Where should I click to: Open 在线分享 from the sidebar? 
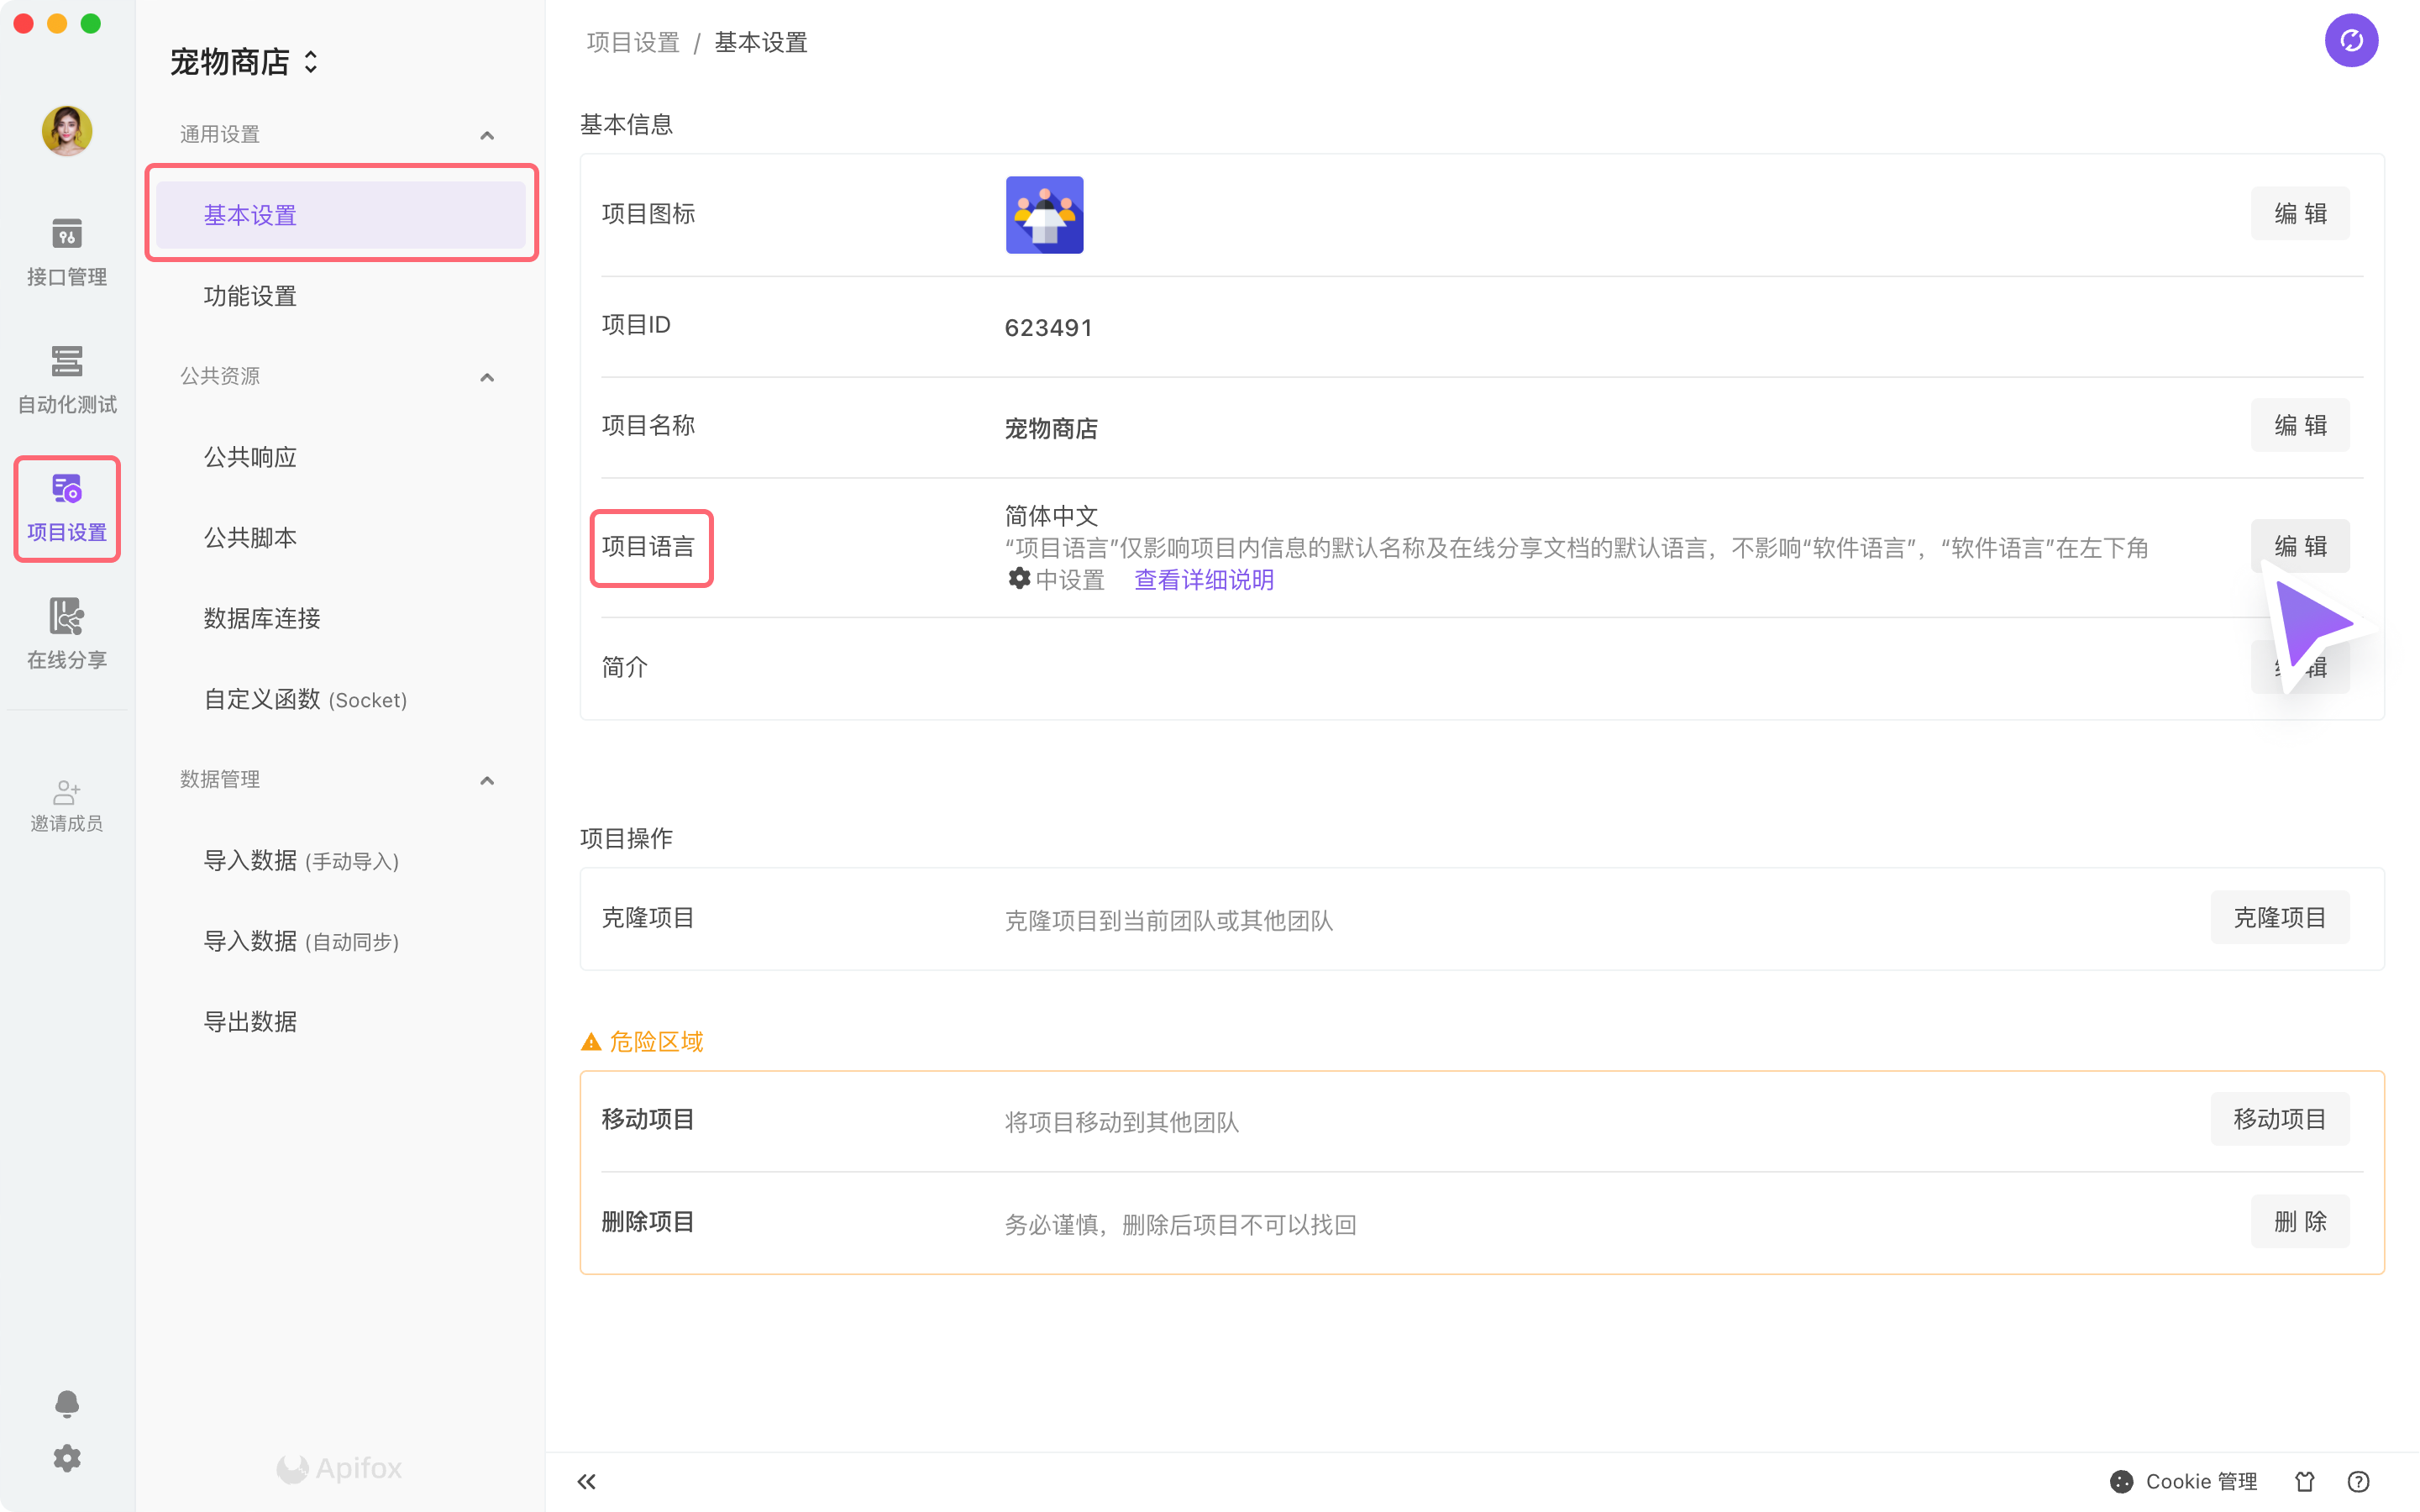tap(66, 633)
